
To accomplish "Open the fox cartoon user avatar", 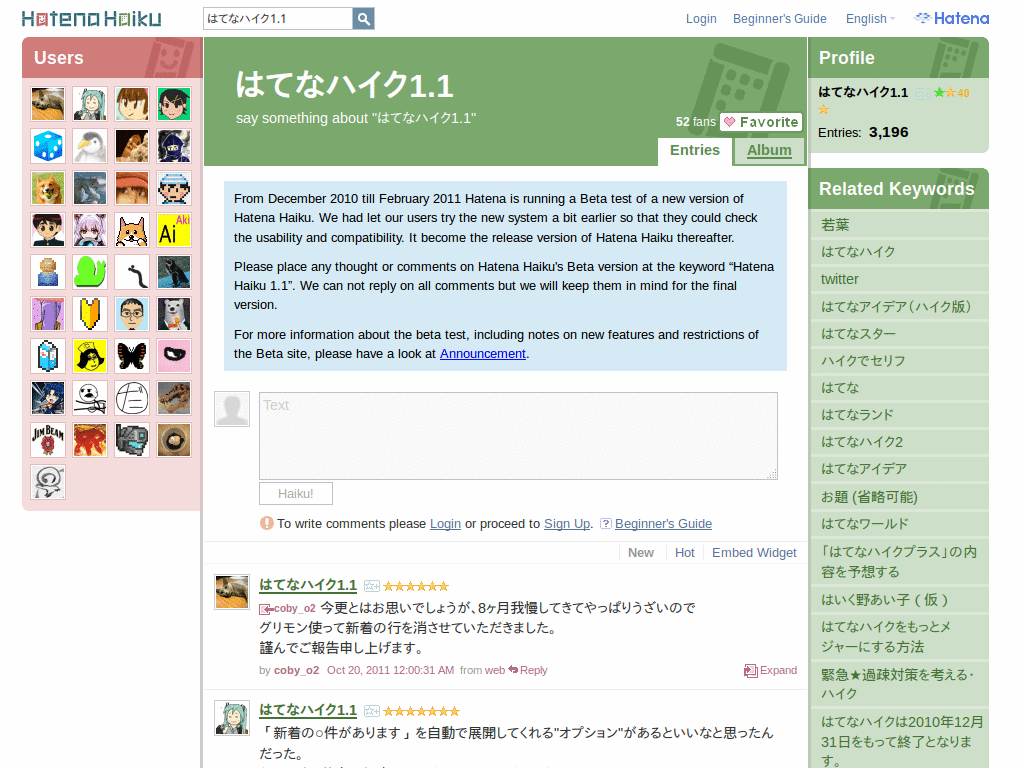I will click(x=132, y=230).
